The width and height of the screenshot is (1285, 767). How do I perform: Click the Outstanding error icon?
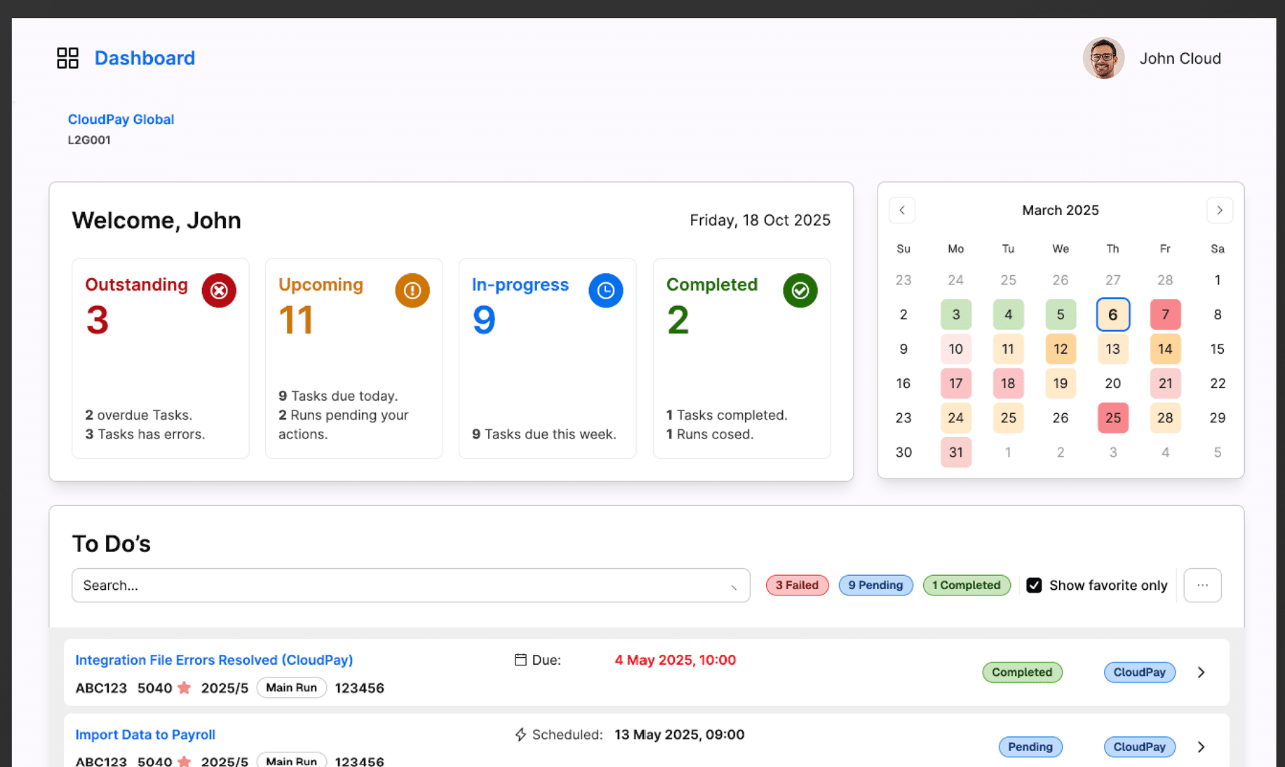[x=219, y=291]
